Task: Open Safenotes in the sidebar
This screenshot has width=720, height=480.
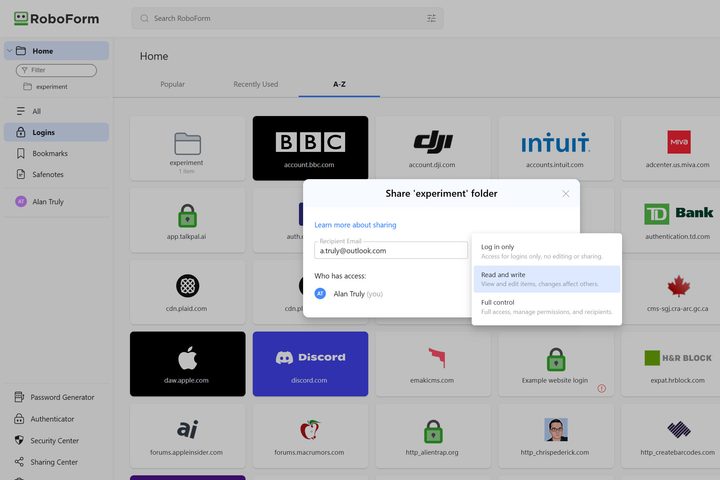Action: coord(56,175)
